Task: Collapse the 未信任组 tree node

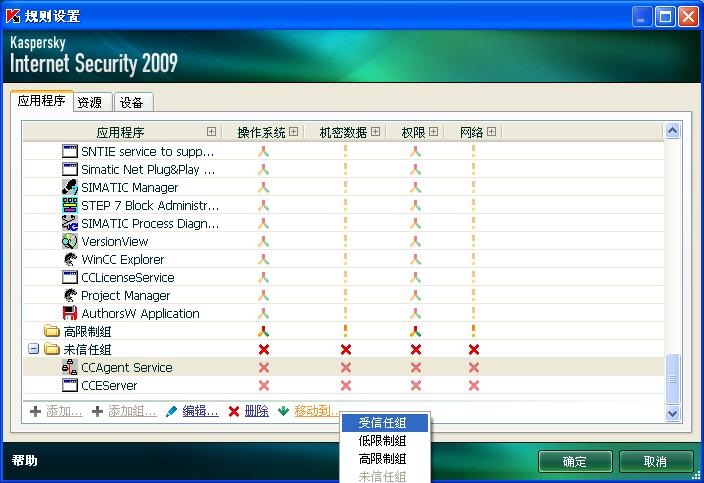Action: [x=33, y=349]
